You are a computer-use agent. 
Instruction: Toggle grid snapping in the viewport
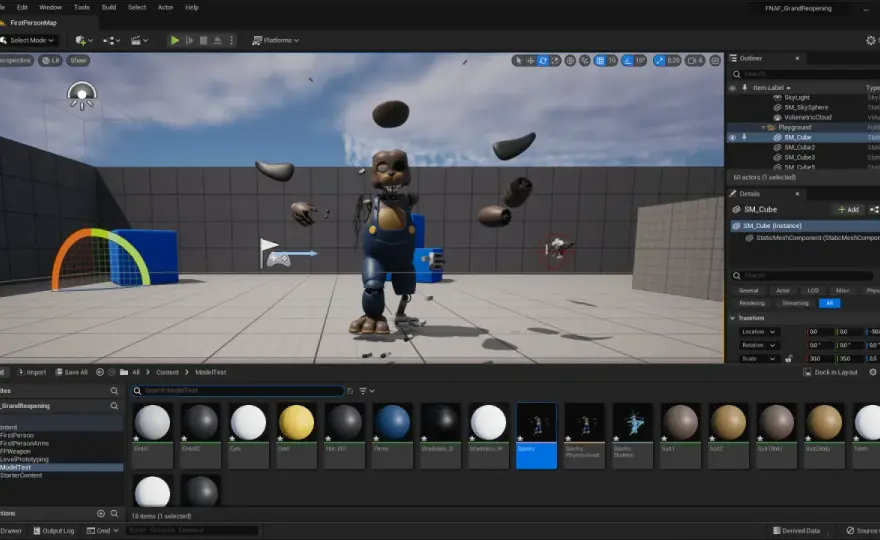tap(600, 61)
